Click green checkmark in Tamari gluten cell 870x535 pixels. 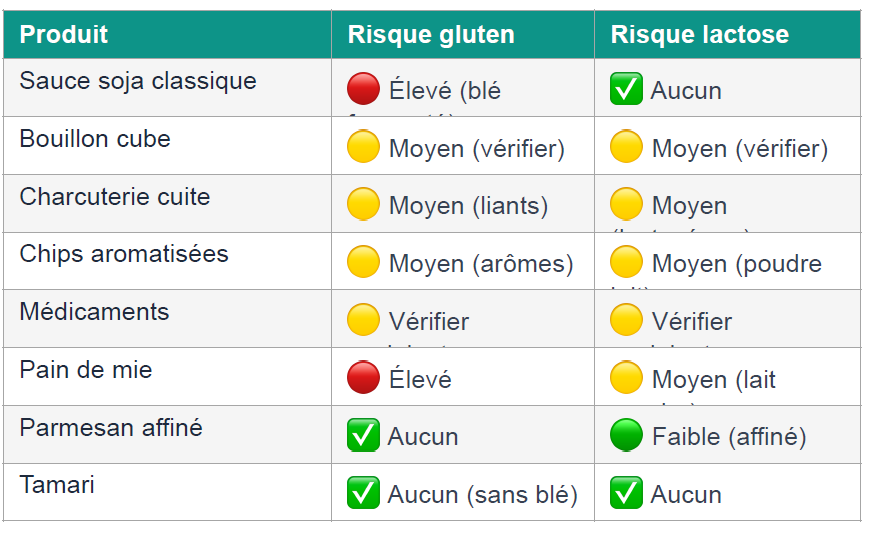[x=363, y=494]
